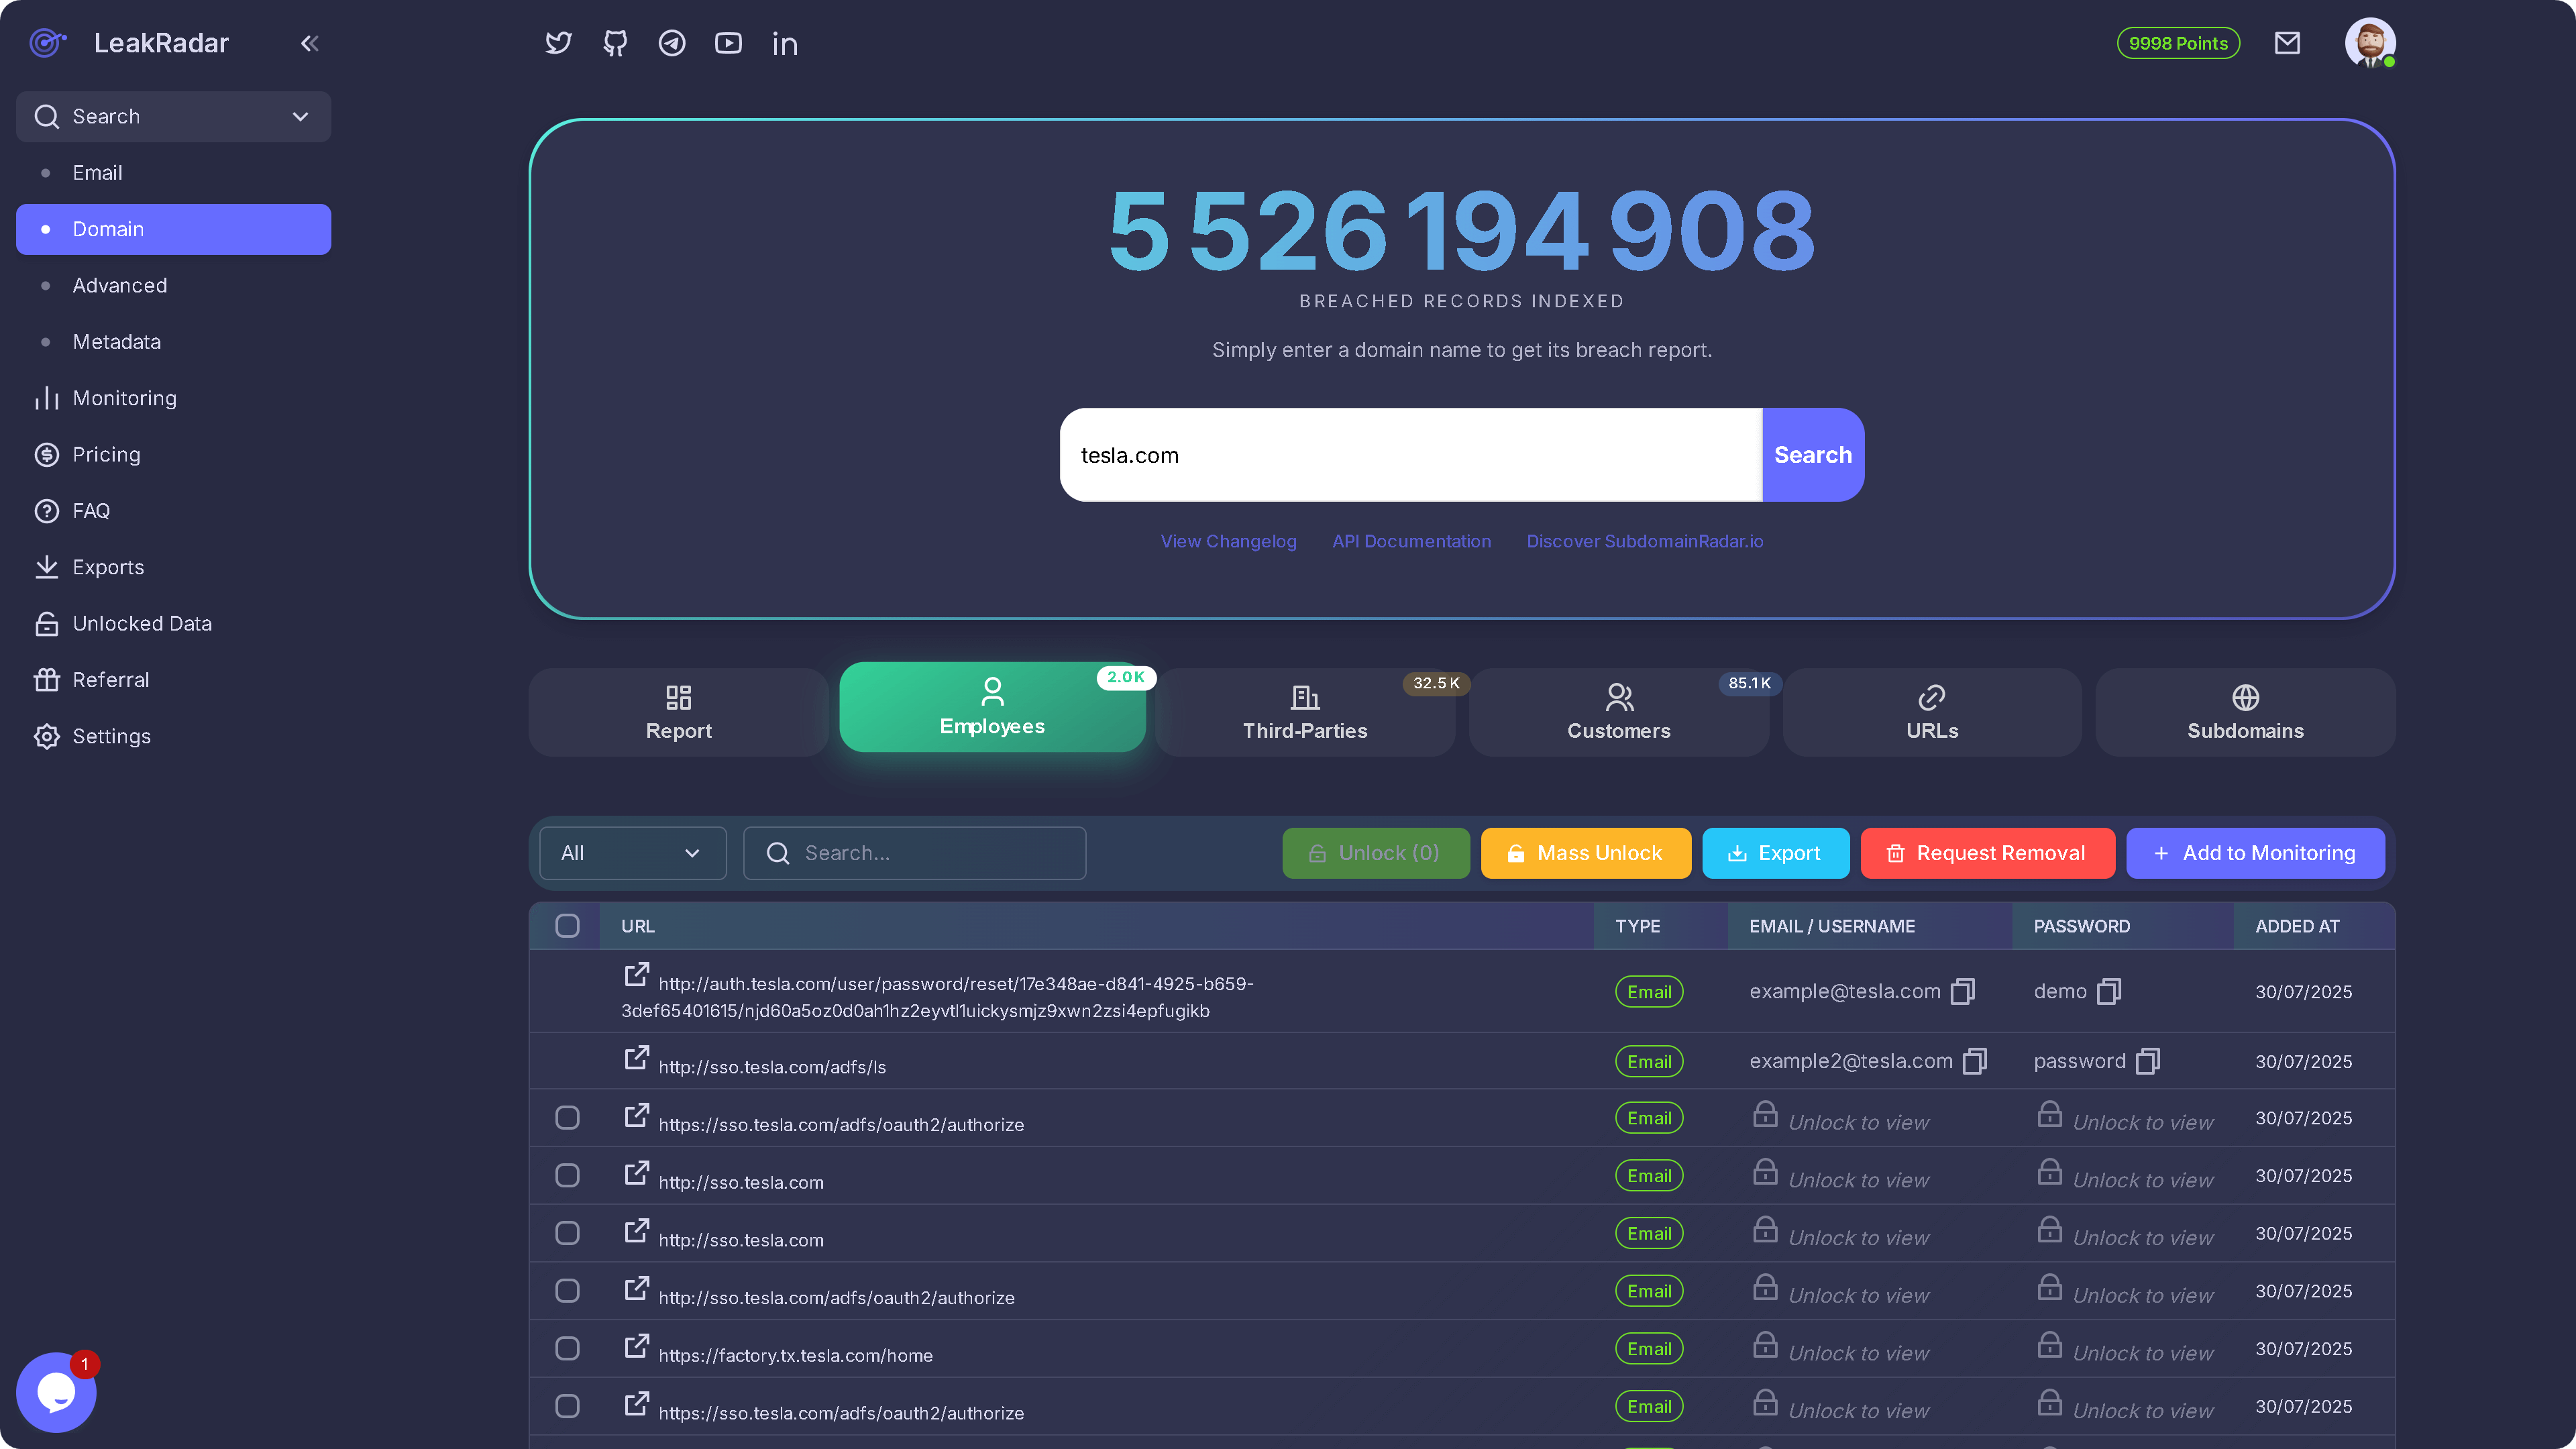This screenshot has height=1449, width=2576.
Task: Select Email search type
Action: point(173,173)
